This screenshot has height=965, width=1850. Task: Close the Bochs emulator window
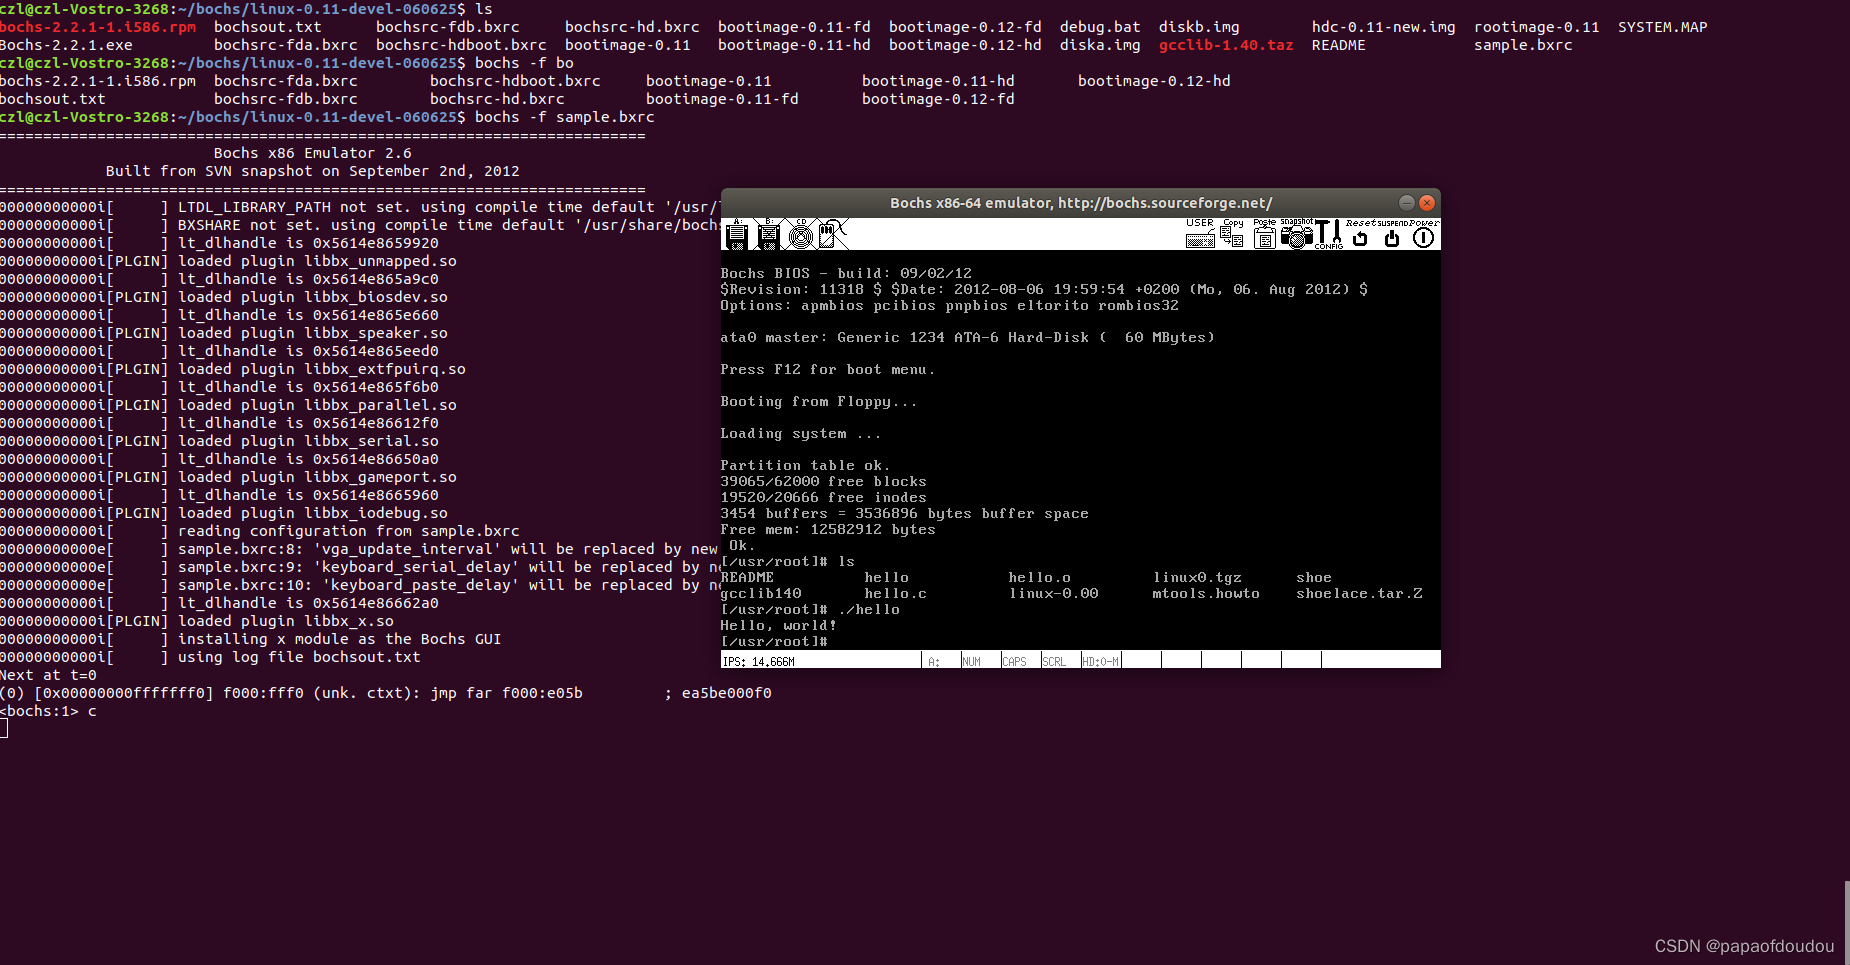point(1427,202)
